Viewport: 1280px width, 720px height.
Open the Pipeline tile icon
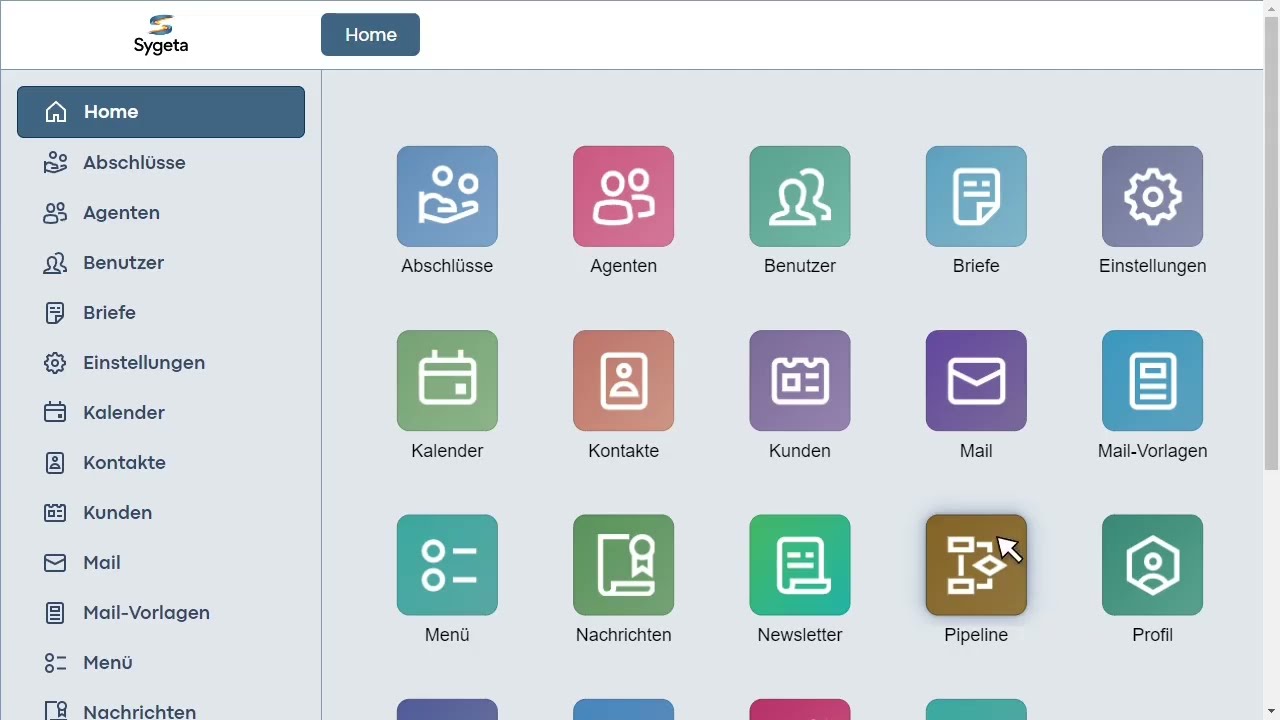tap(976, 565)
